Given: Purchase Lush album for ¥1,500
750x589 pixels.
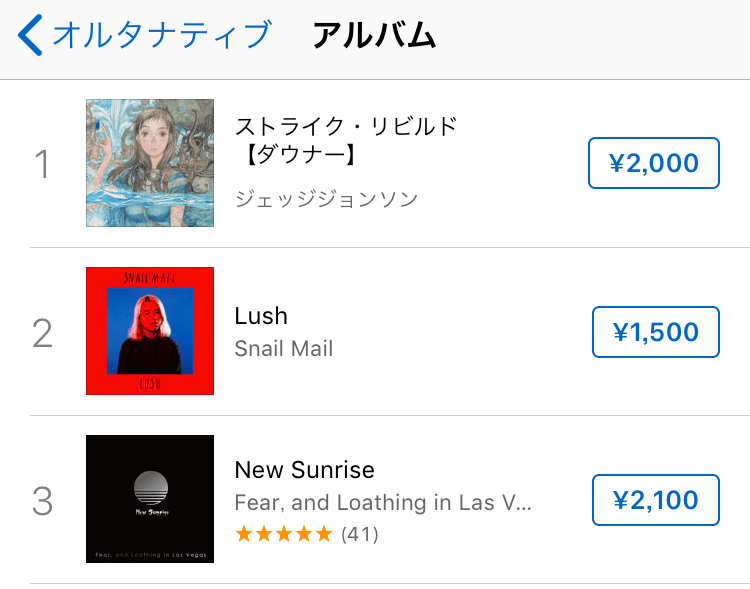Looking at the screenshot, I should 655,332.
